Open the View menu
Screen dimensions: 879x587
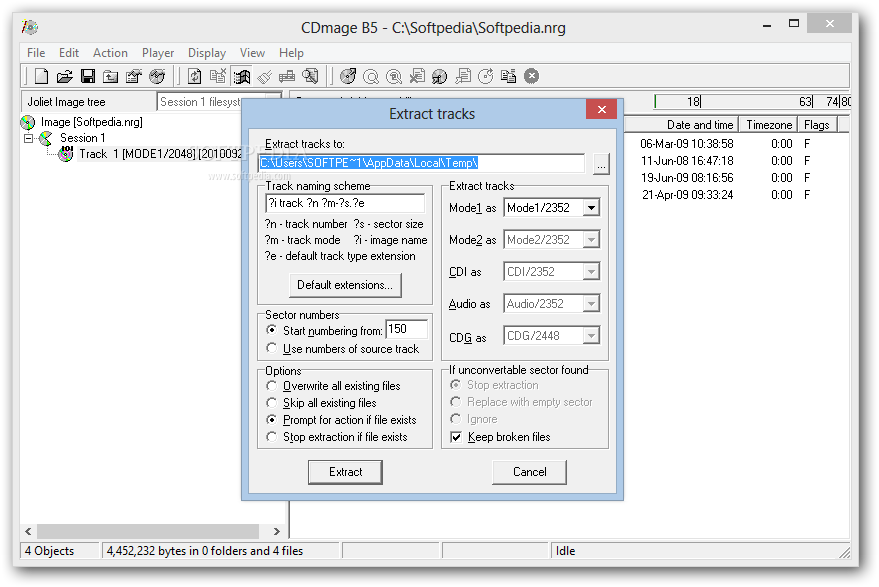coord(252,53)
